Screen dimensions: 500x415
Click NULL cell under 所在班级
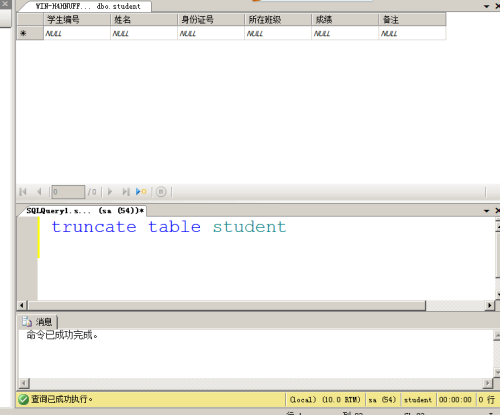coord(278,33)
